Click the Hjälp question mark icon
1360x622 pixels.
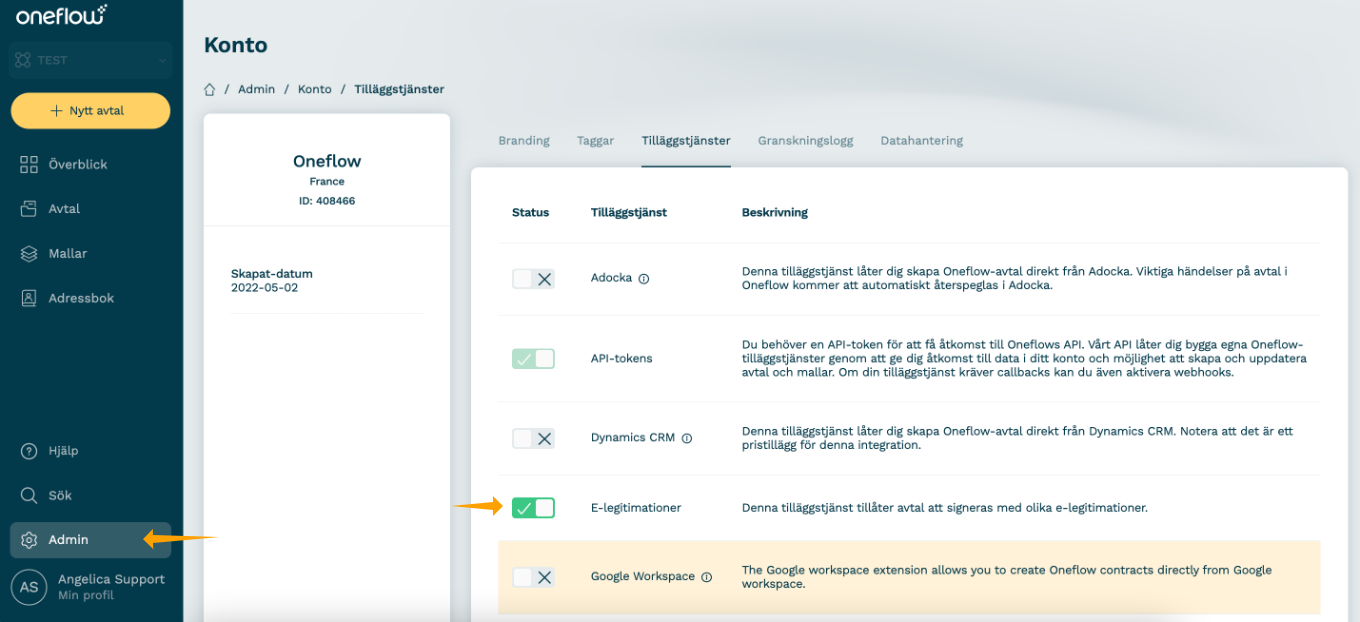[29, 451]
